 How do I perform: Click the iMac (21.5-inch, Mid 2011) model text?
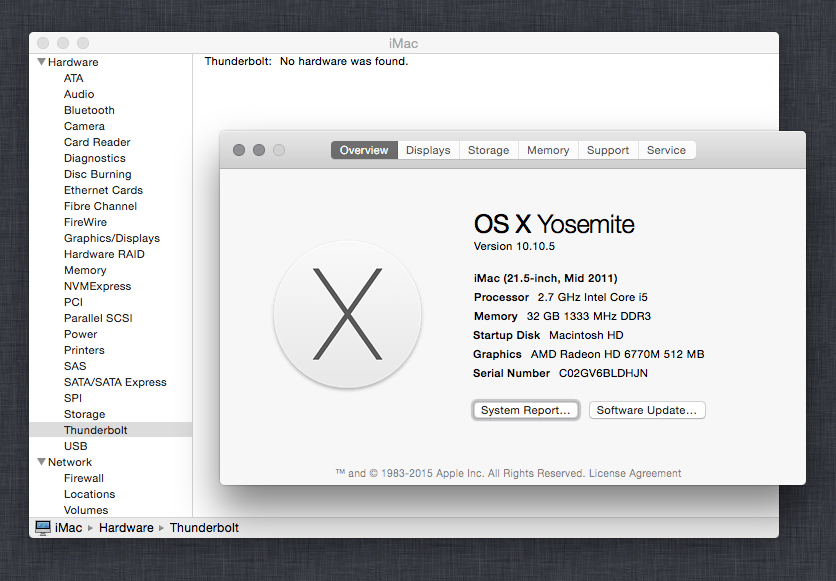[x=545, y=278]
